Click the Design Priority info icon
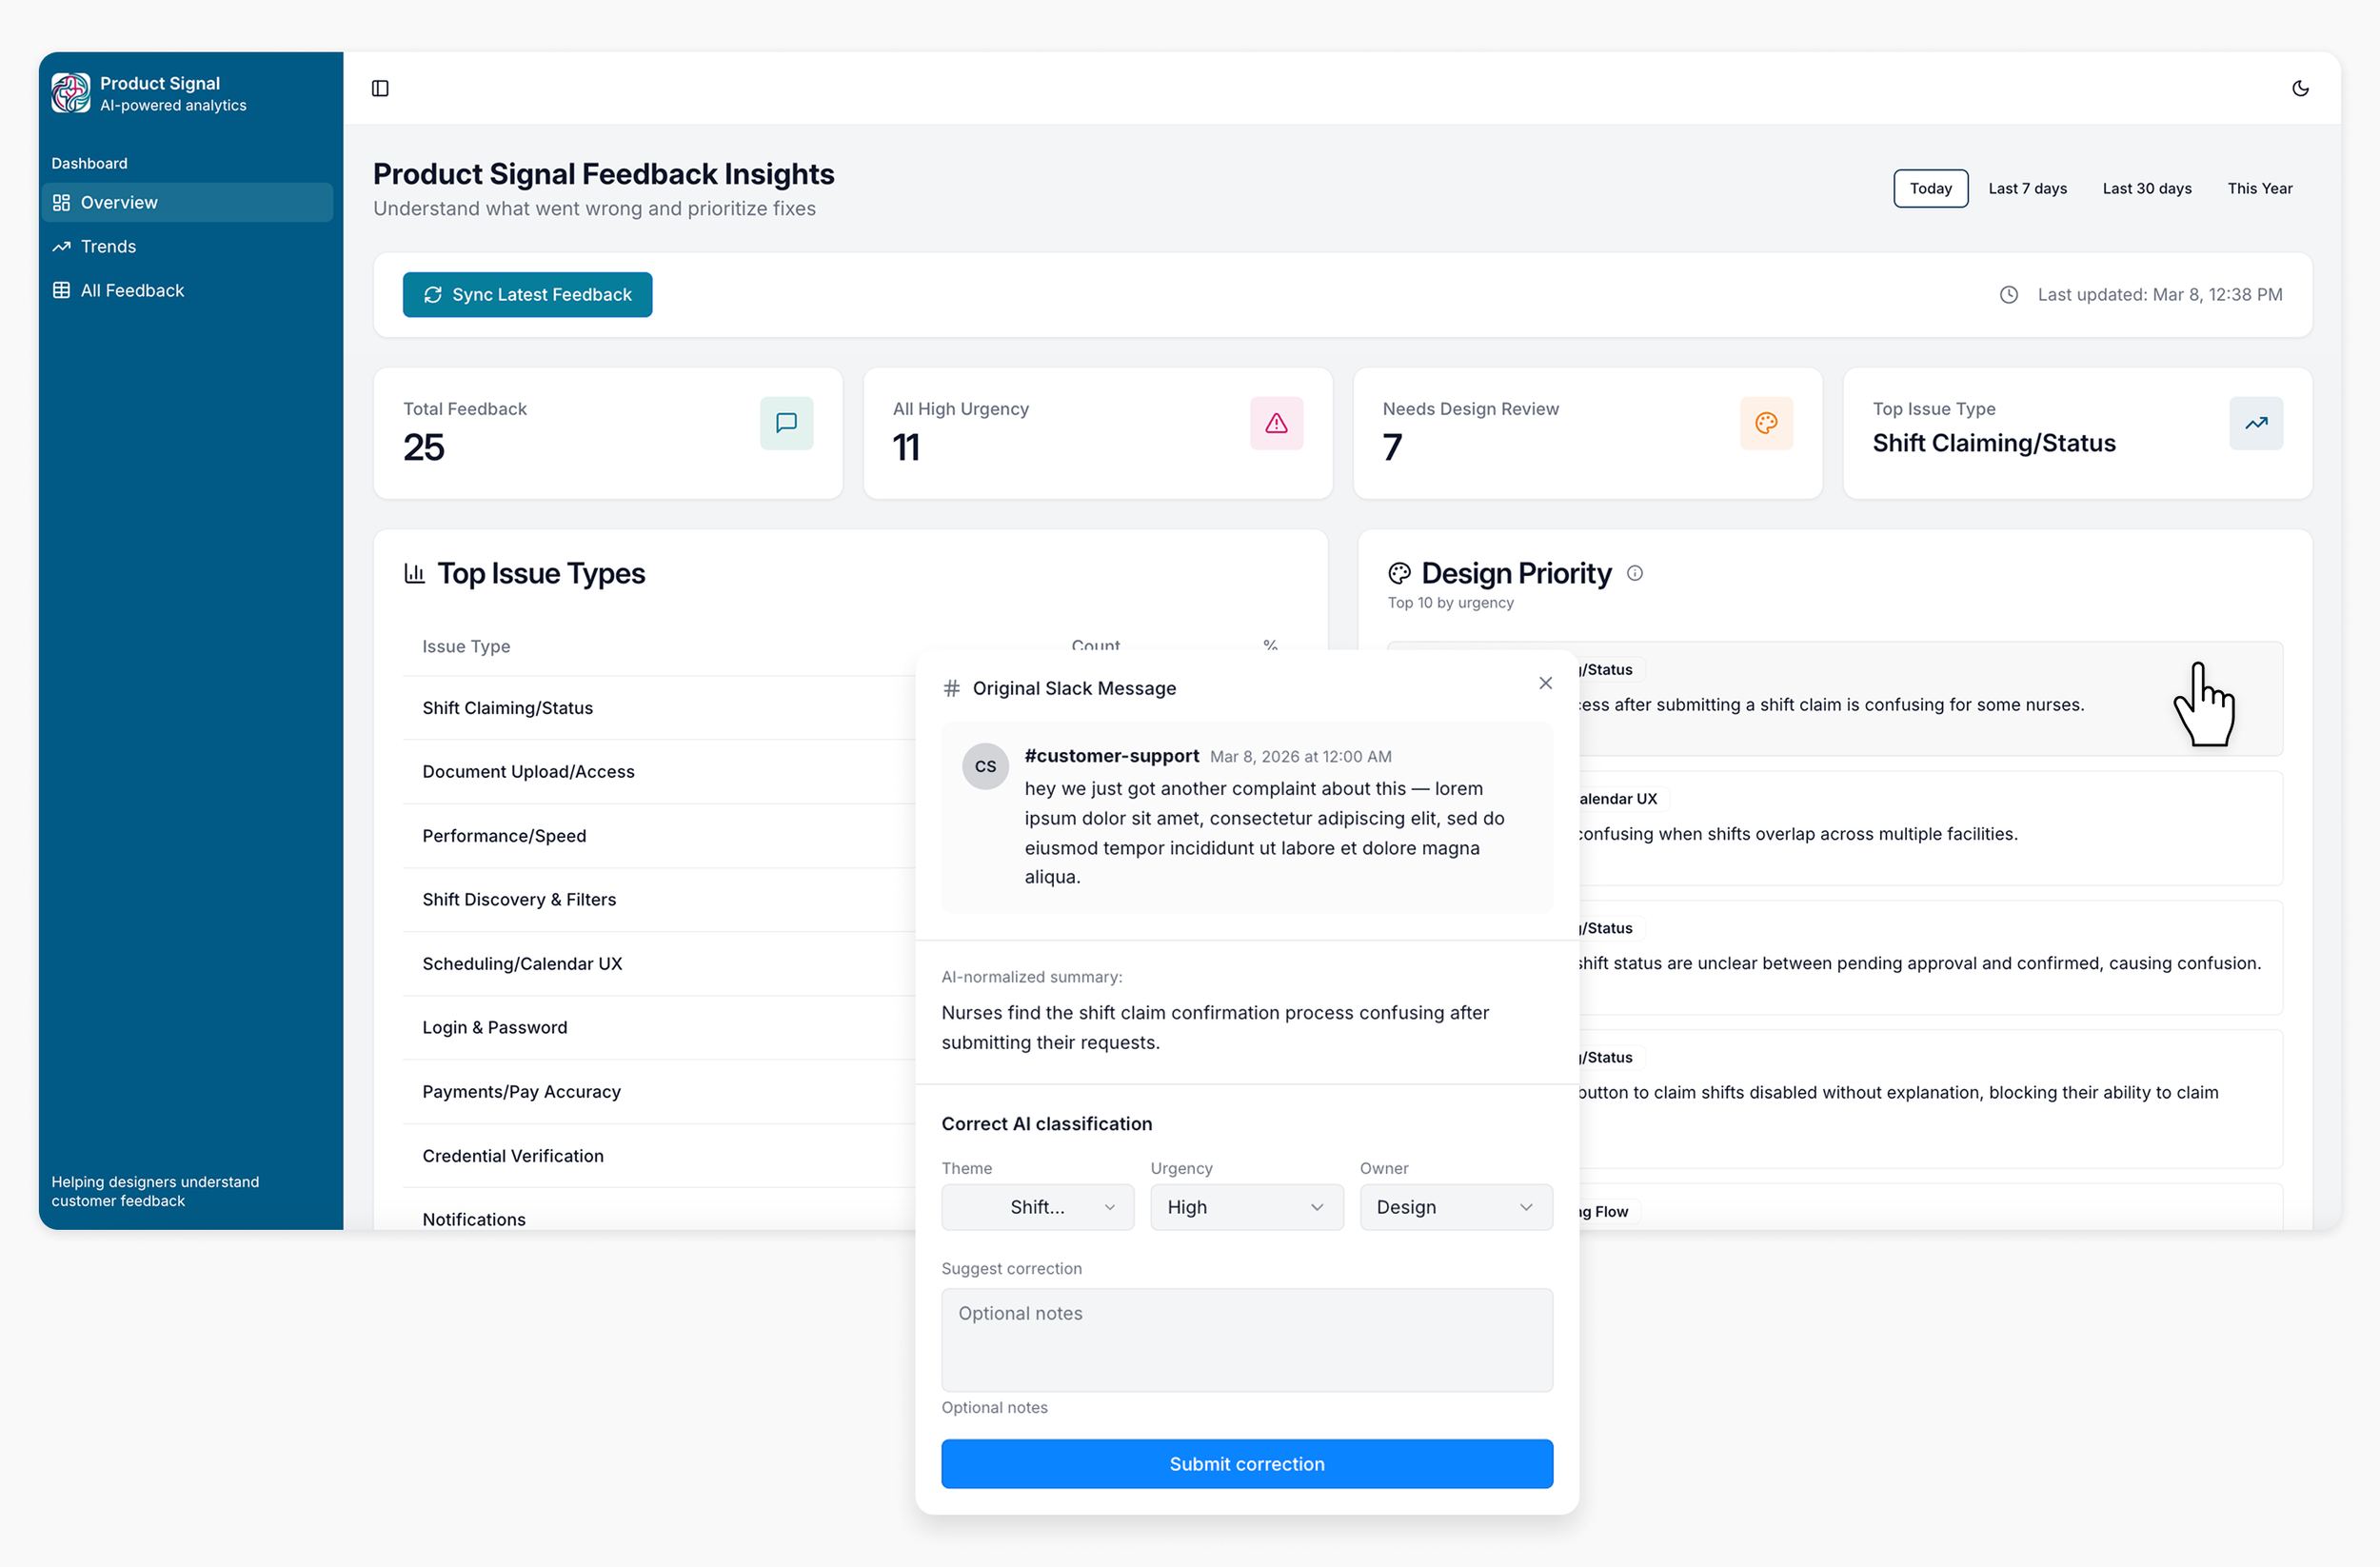Viewport: 2380px width, 1567px height. point(1635,573)
